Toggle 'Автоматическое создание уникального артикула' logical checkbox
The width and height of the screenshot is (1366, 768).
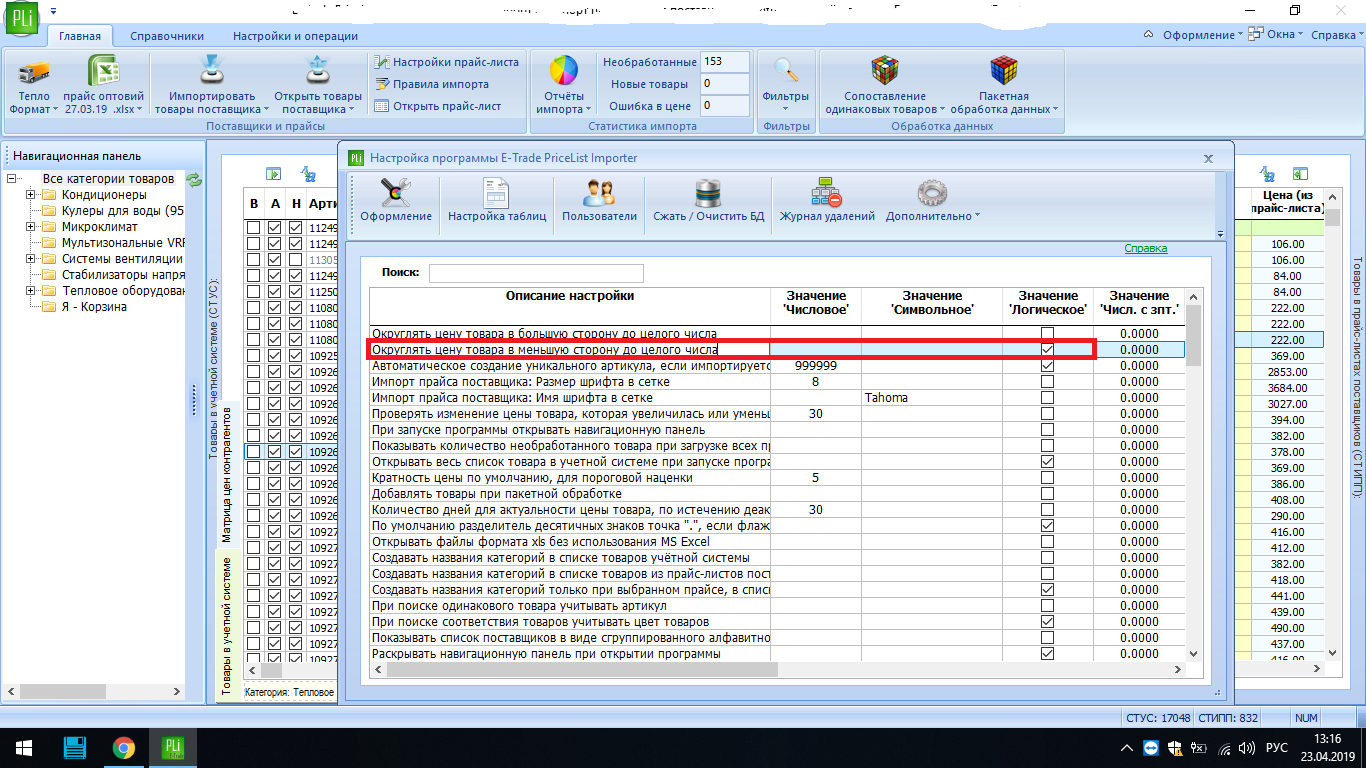1047,366
